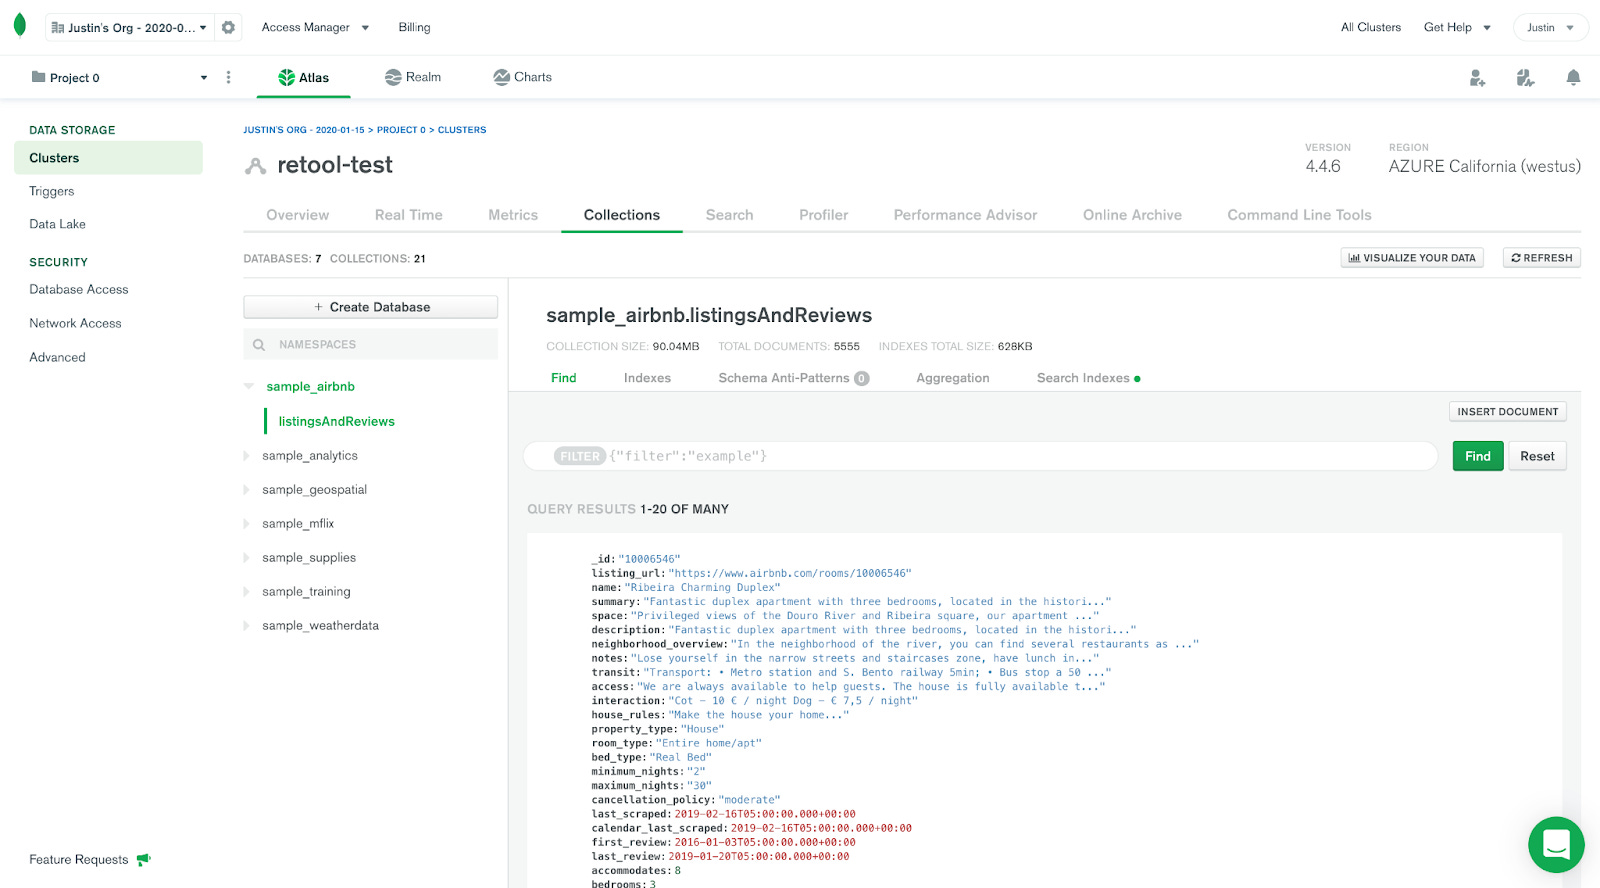This screenshot has height=888, width=1600.
Task: Click the All Clusters link
Action: [x=1370, y=27]
